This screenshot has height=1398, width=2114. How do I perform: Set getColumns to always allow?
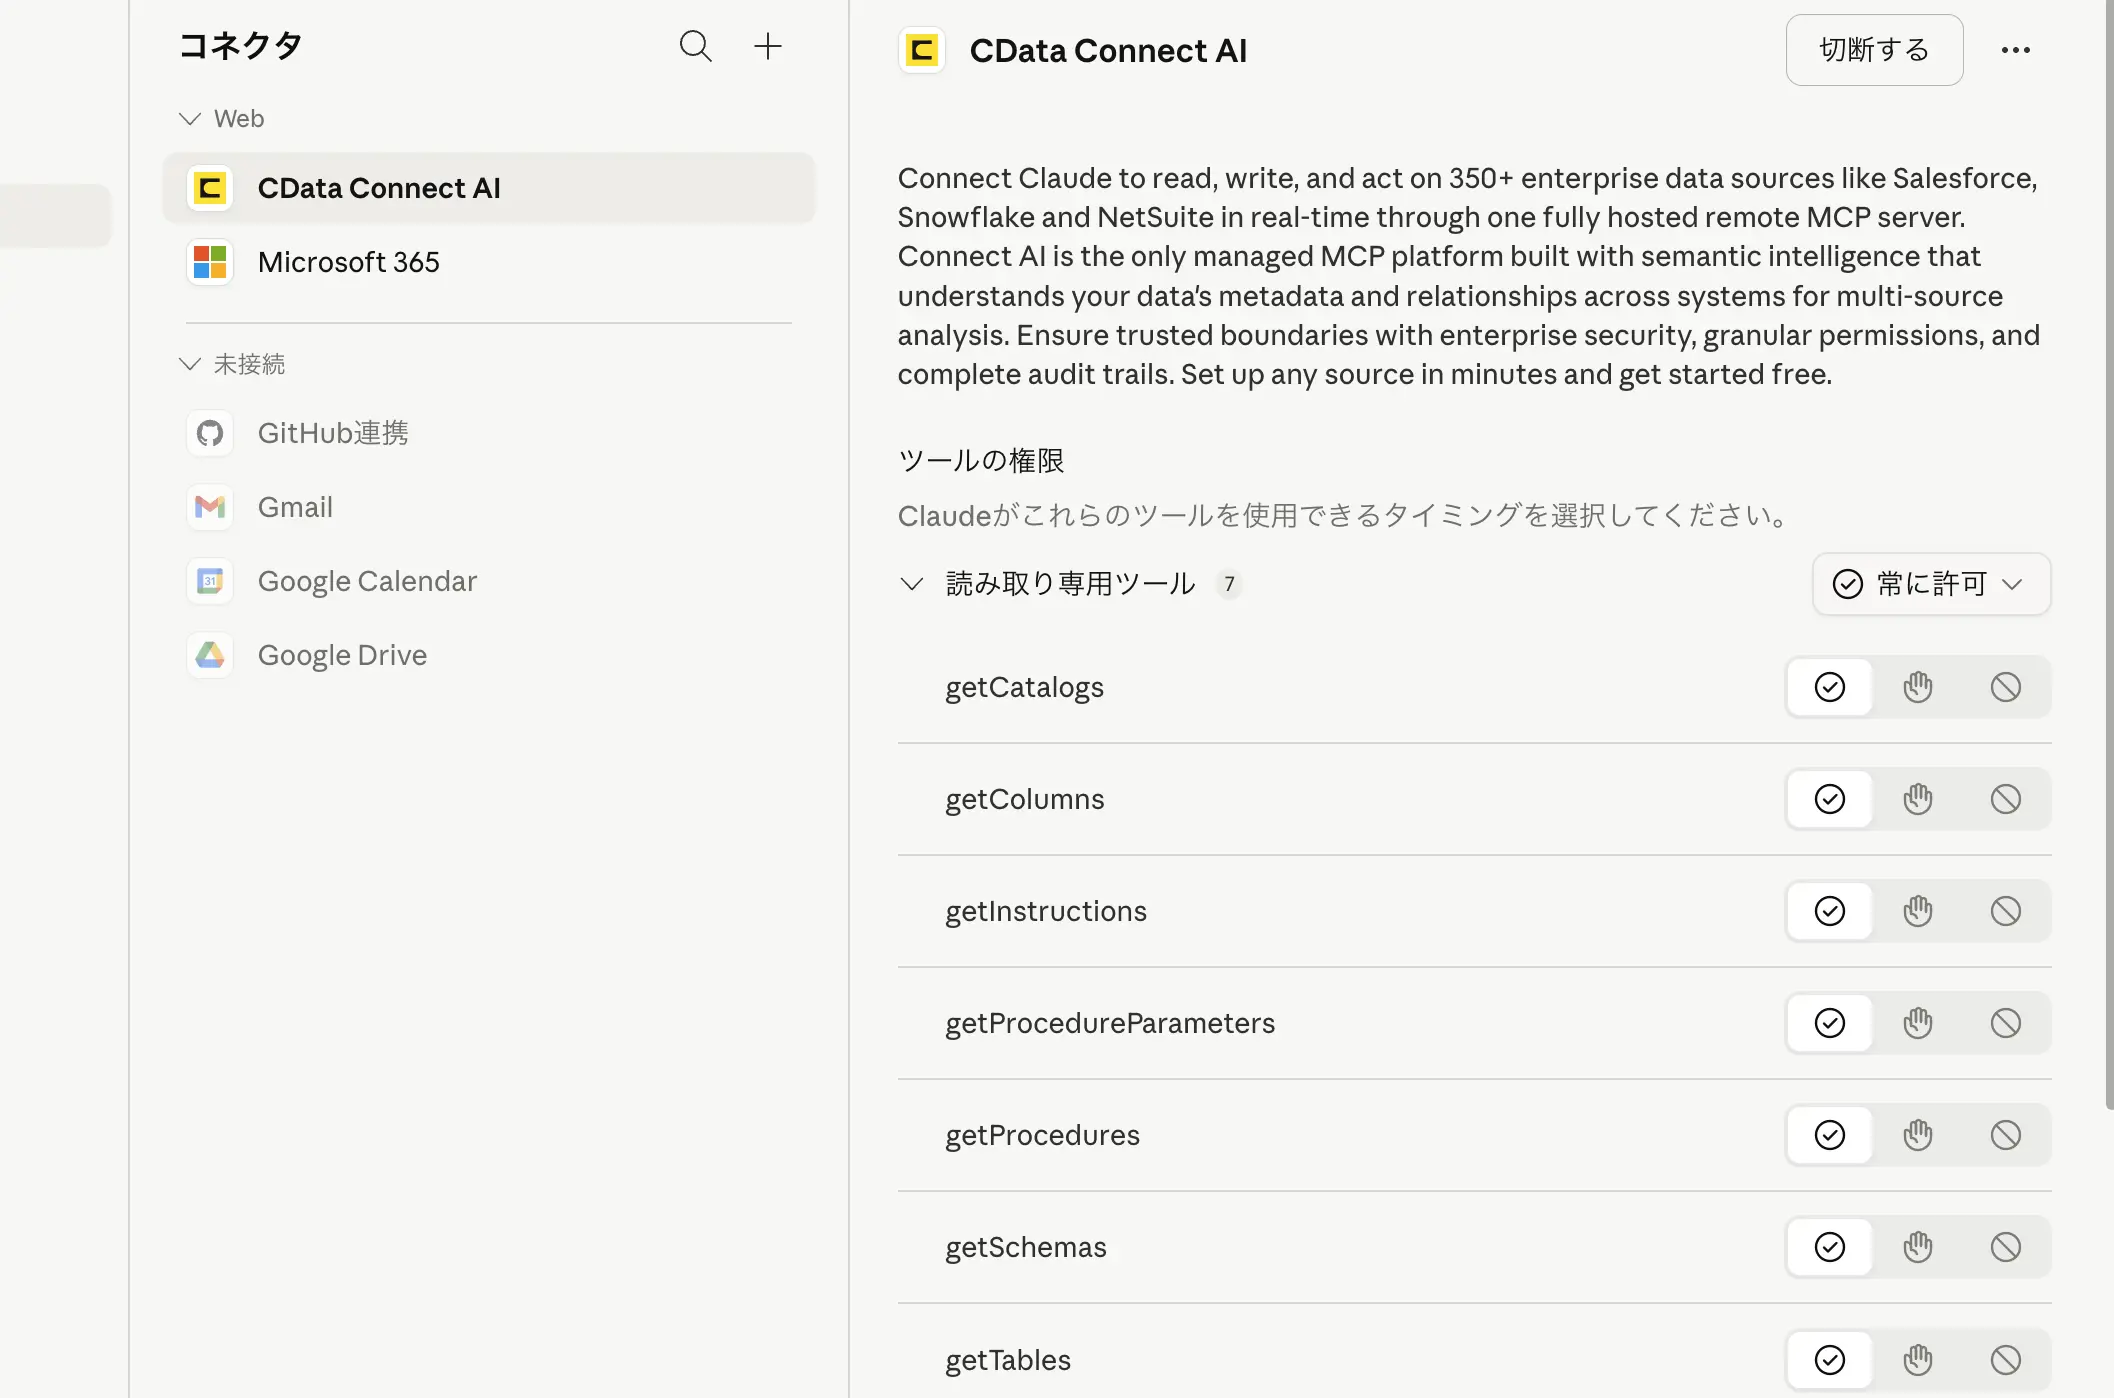tap(1830, 799)
